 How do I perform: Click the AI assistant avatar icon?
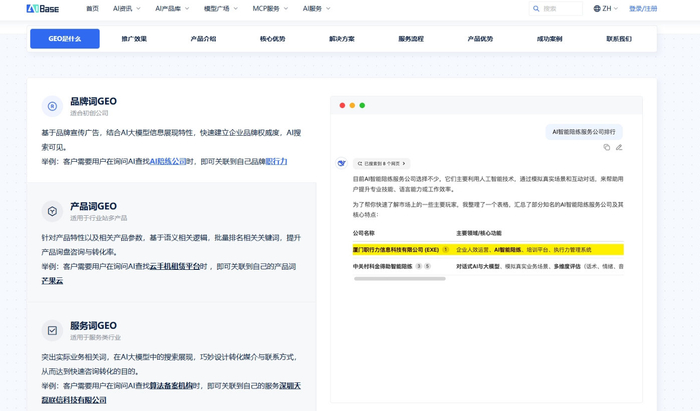[342, 163]
